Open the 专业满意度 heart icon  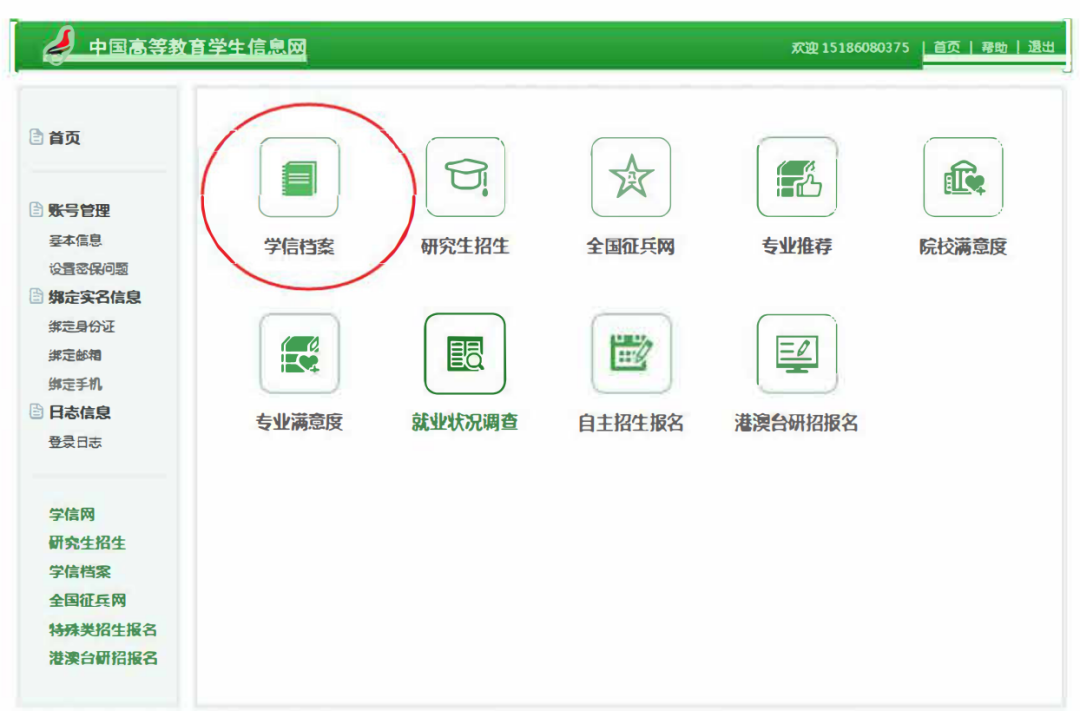pyautogui.click(x=299, y=353)
